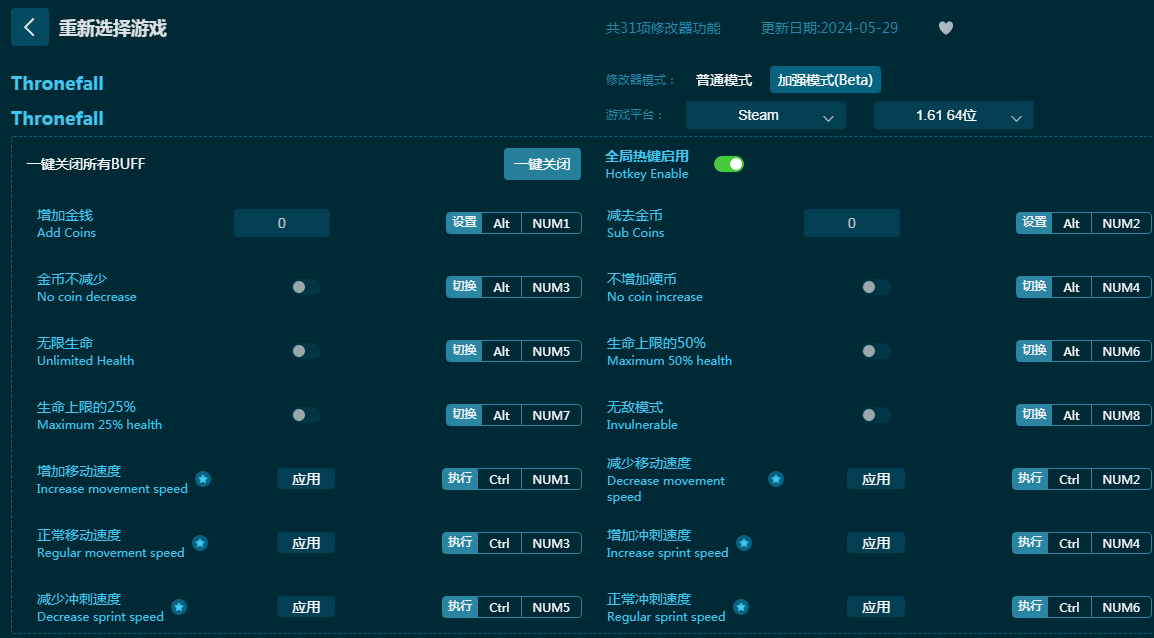Click the NUM1 key for Add Coins
Screen dimensions: 1154x638
(x=551, y=223)
